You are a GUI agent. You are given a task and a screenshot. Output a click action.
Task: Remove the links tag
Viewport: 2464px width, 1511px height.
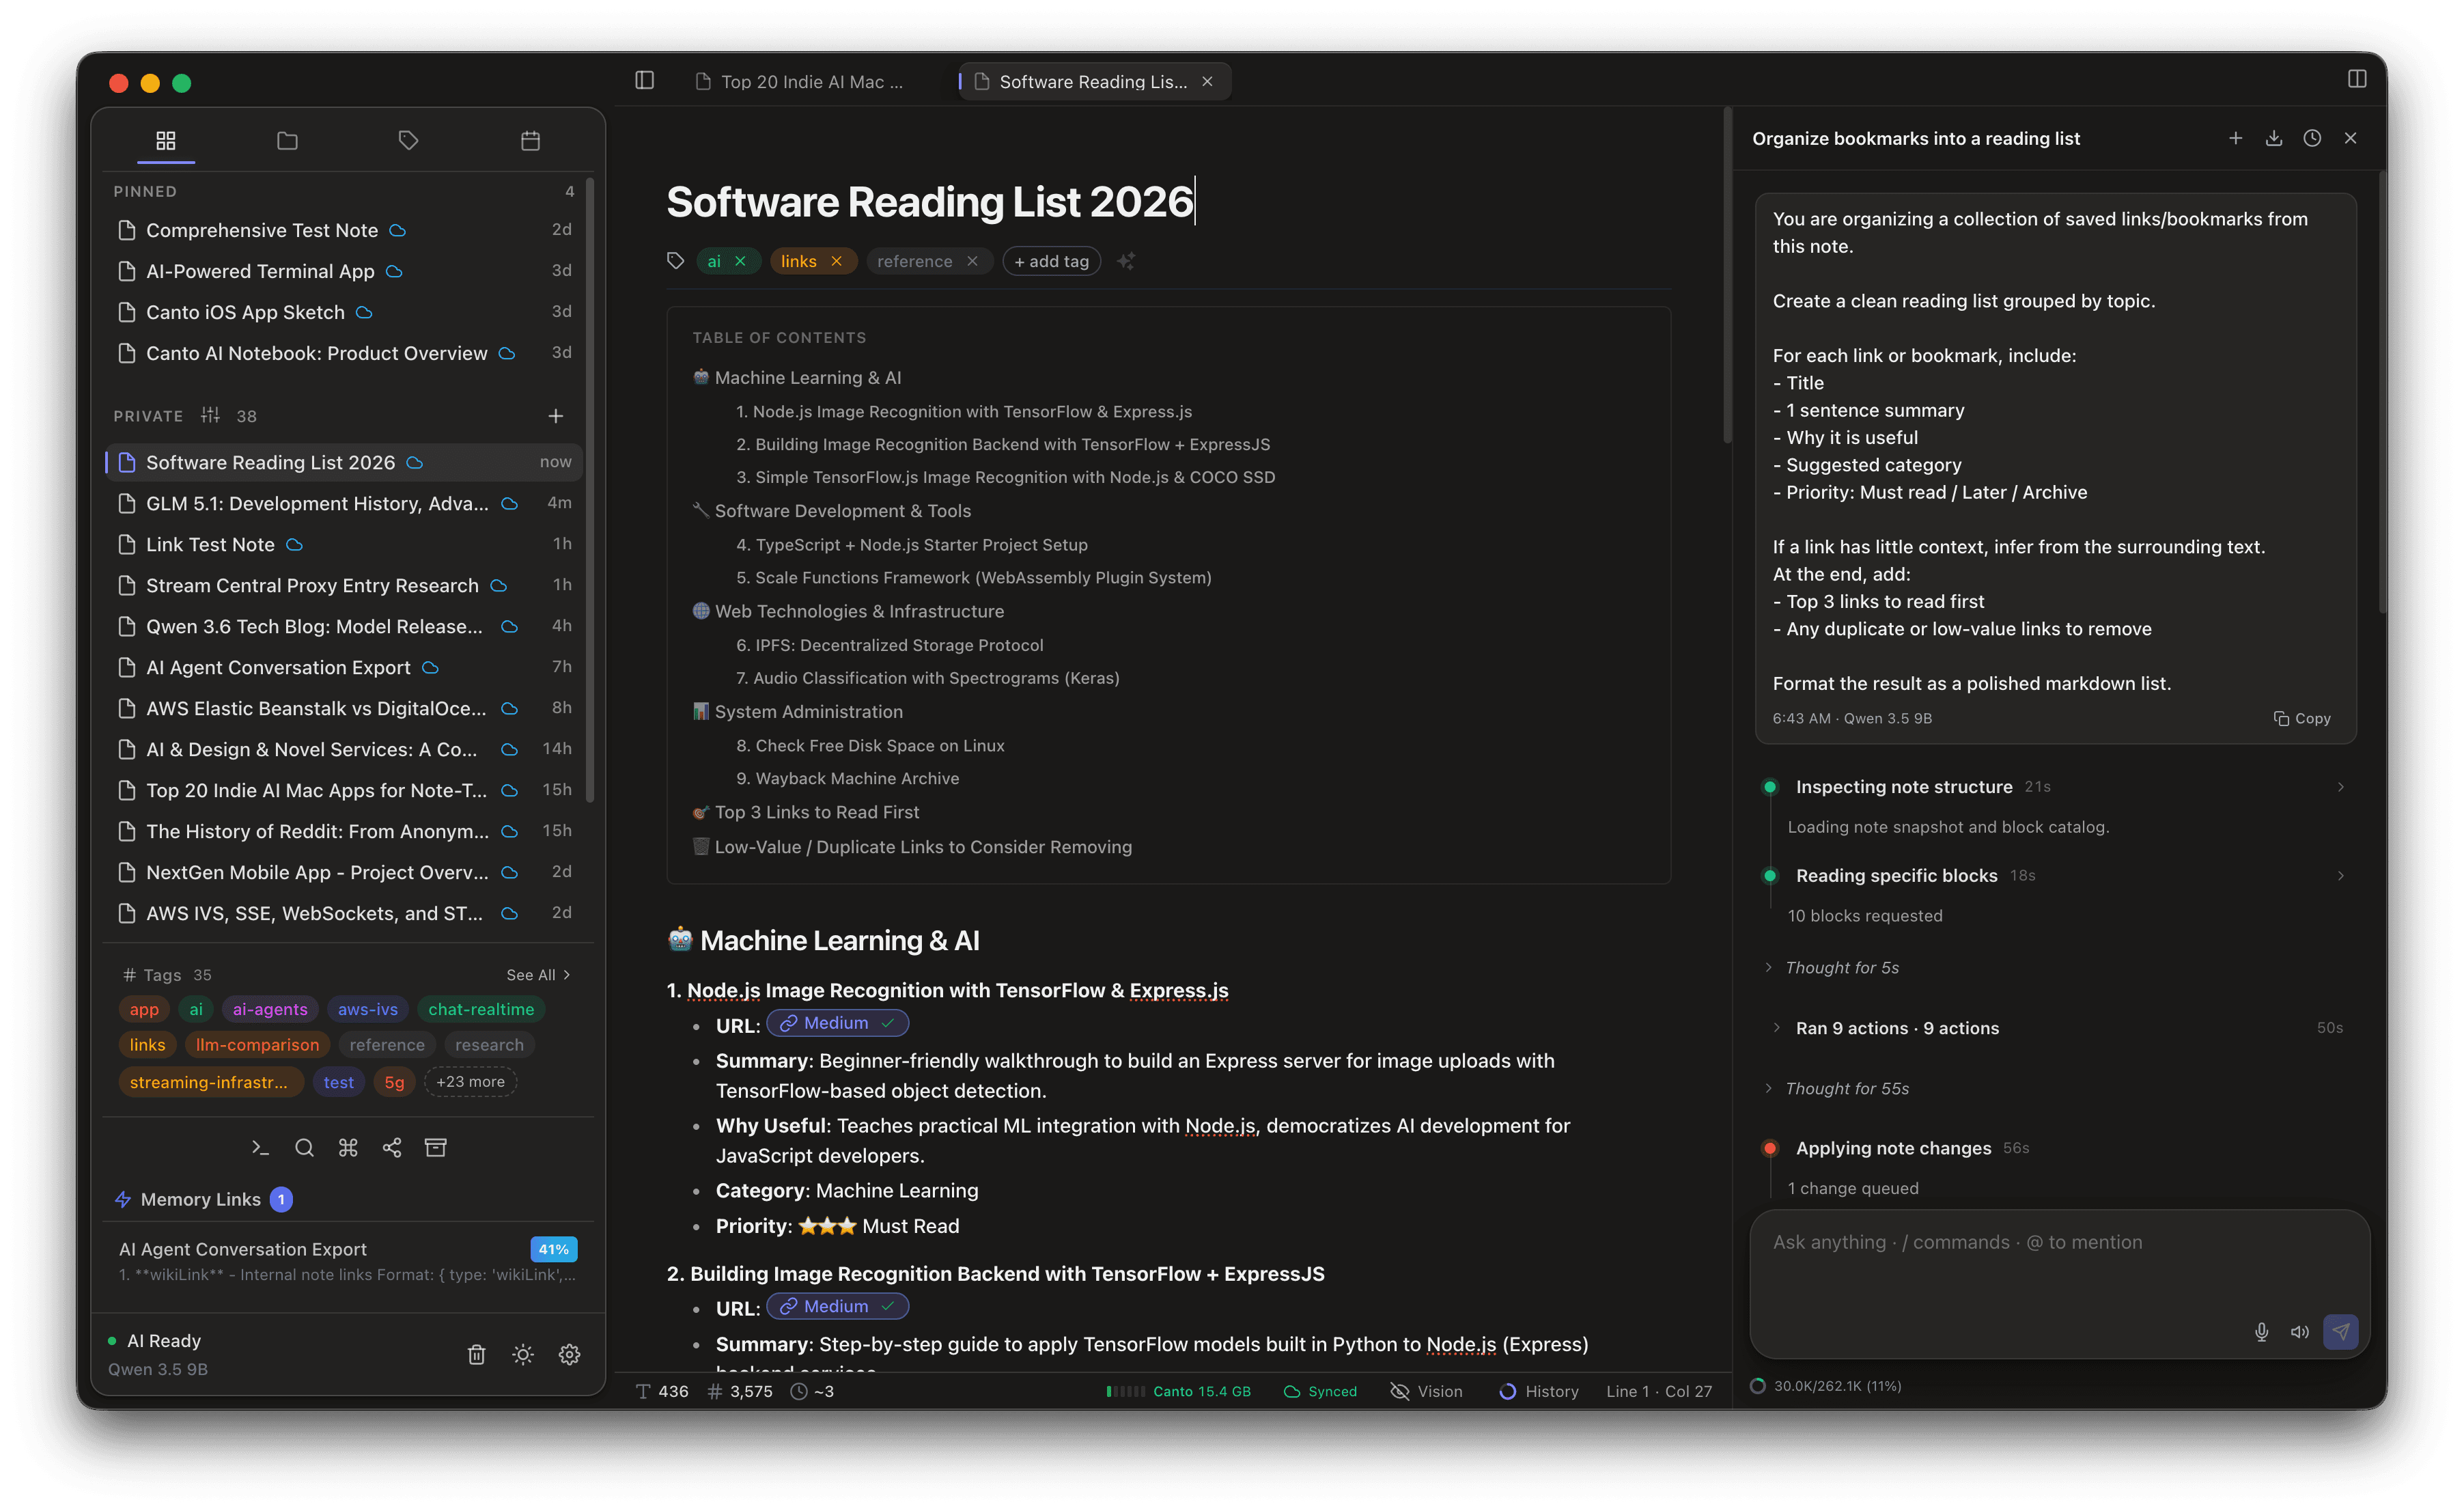coord(836,261)
